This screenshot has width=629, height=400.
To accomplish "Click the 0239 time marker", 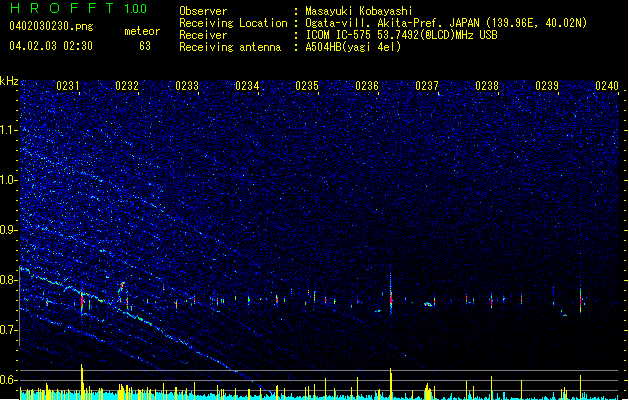I will 547,86.
